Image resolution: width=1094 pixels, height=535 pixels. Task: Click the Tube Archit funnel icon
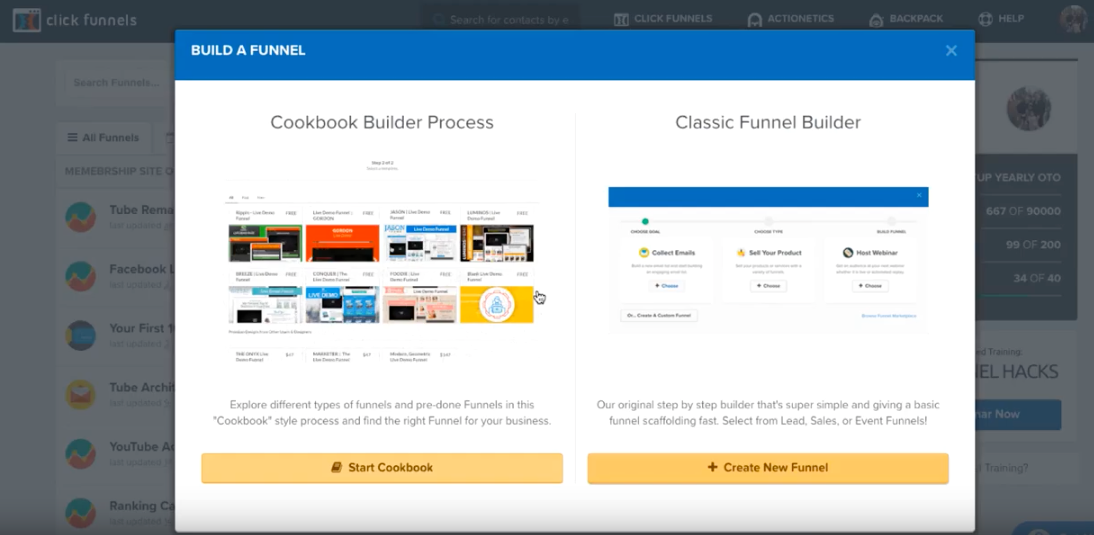click(x=80, y=395)
